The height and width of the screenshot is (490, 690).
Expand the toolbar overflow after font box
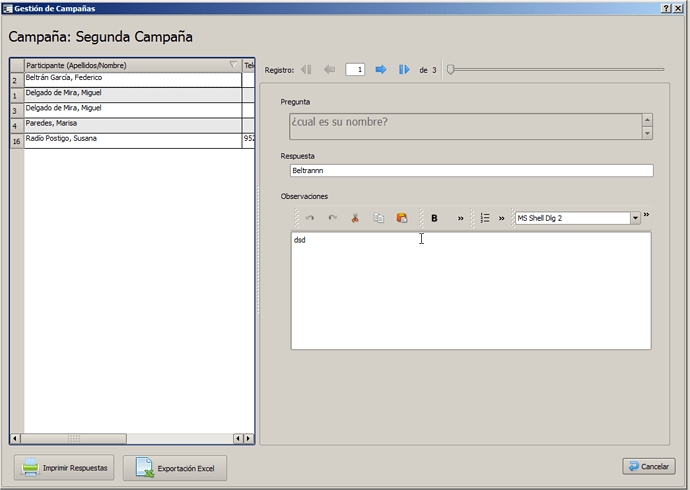[x=646, y=214]
